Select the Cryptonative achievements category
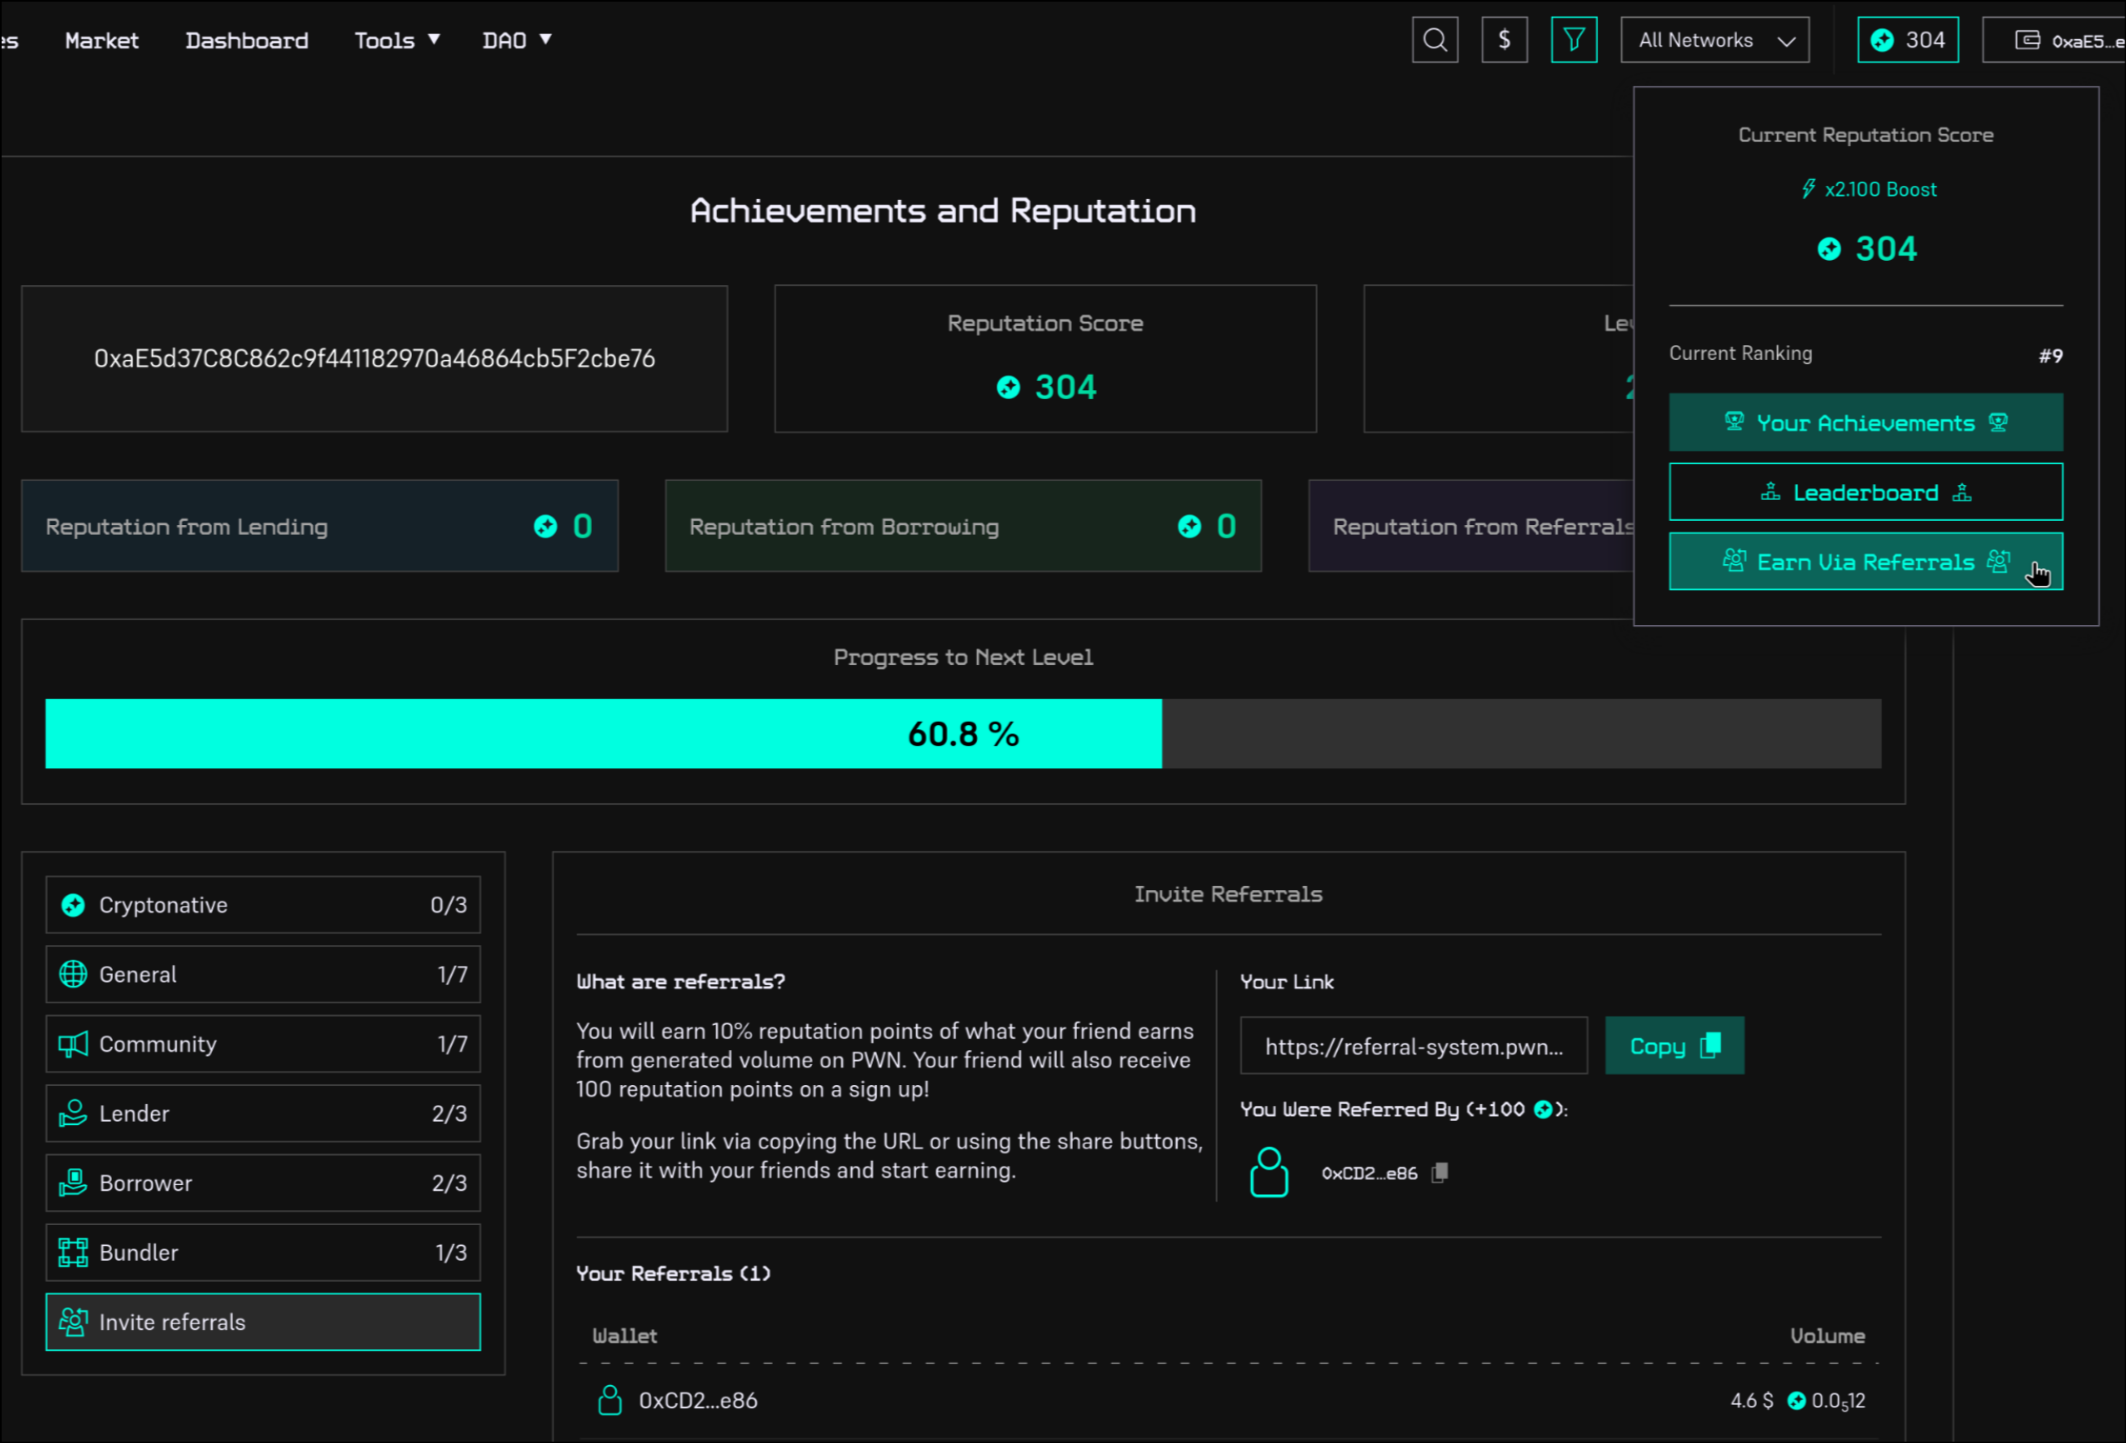2126x1443 pixels. 262,905
